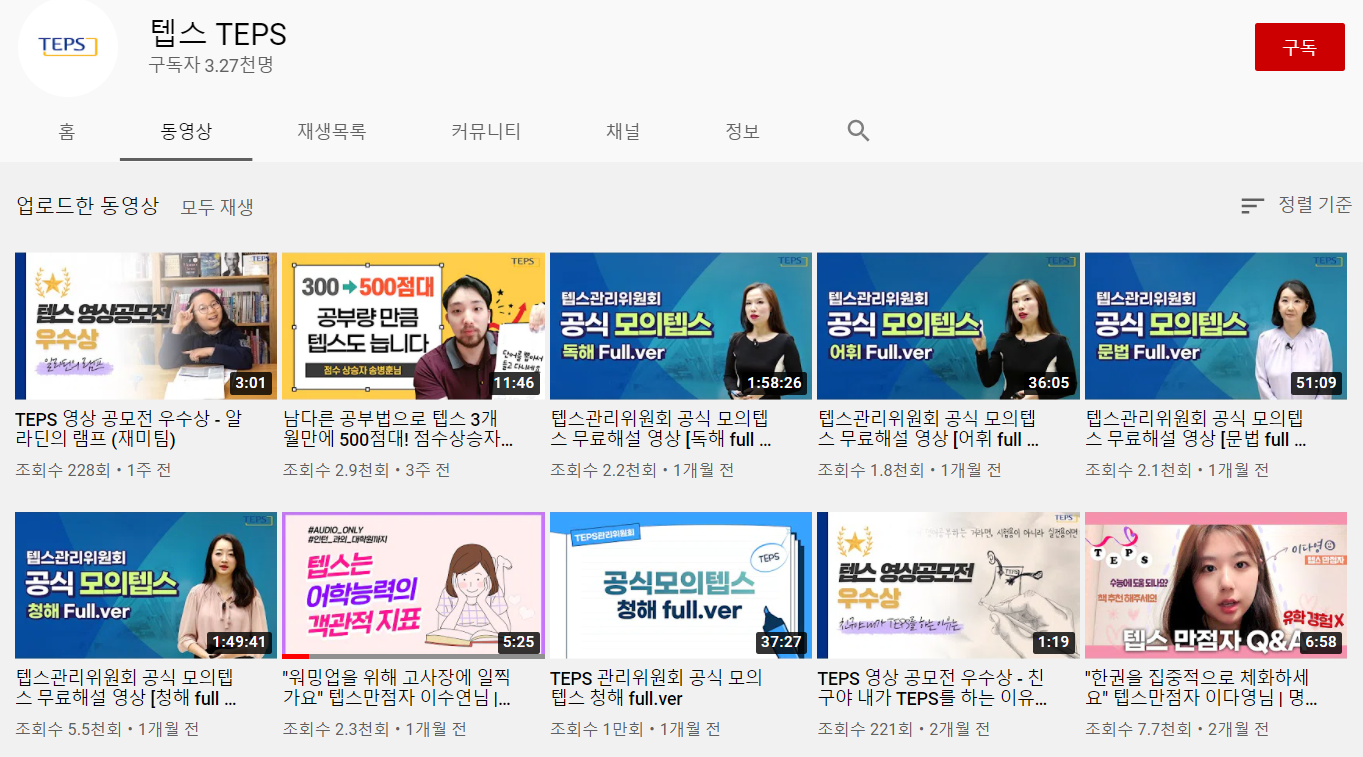Open the 37:27 공식모의텝스 청해 thumbnail
1363x757 pixels.
[x=681, y=586]
